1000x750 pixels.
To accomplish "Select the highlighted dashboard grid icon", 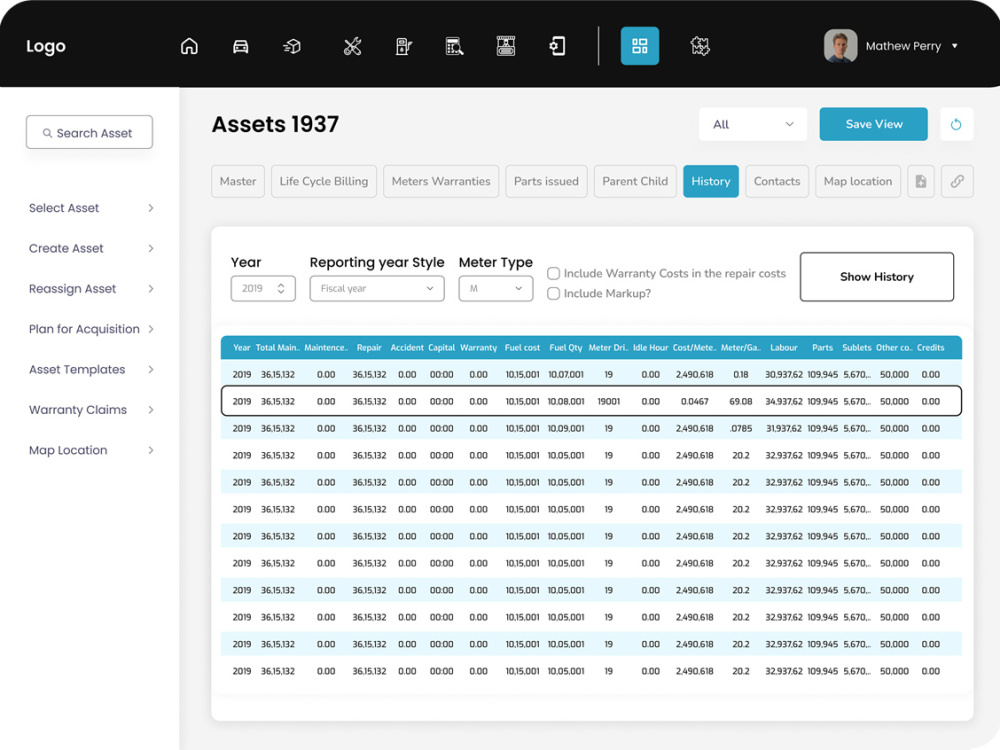I will pyautogui.click(x=640, y=46).
